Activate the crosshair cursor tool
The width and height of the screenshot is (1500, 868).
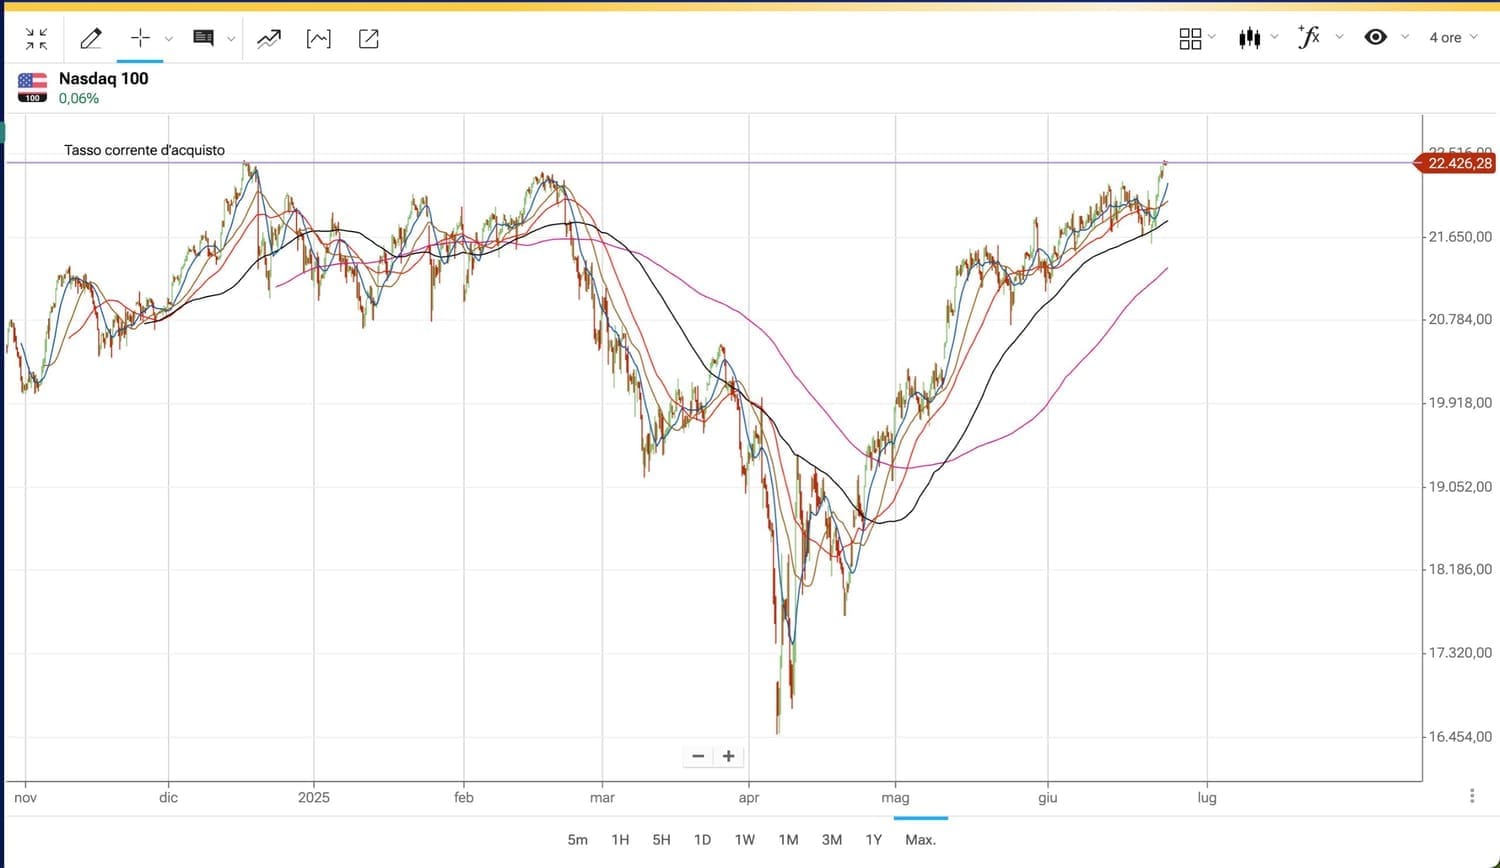click(140, 38)
